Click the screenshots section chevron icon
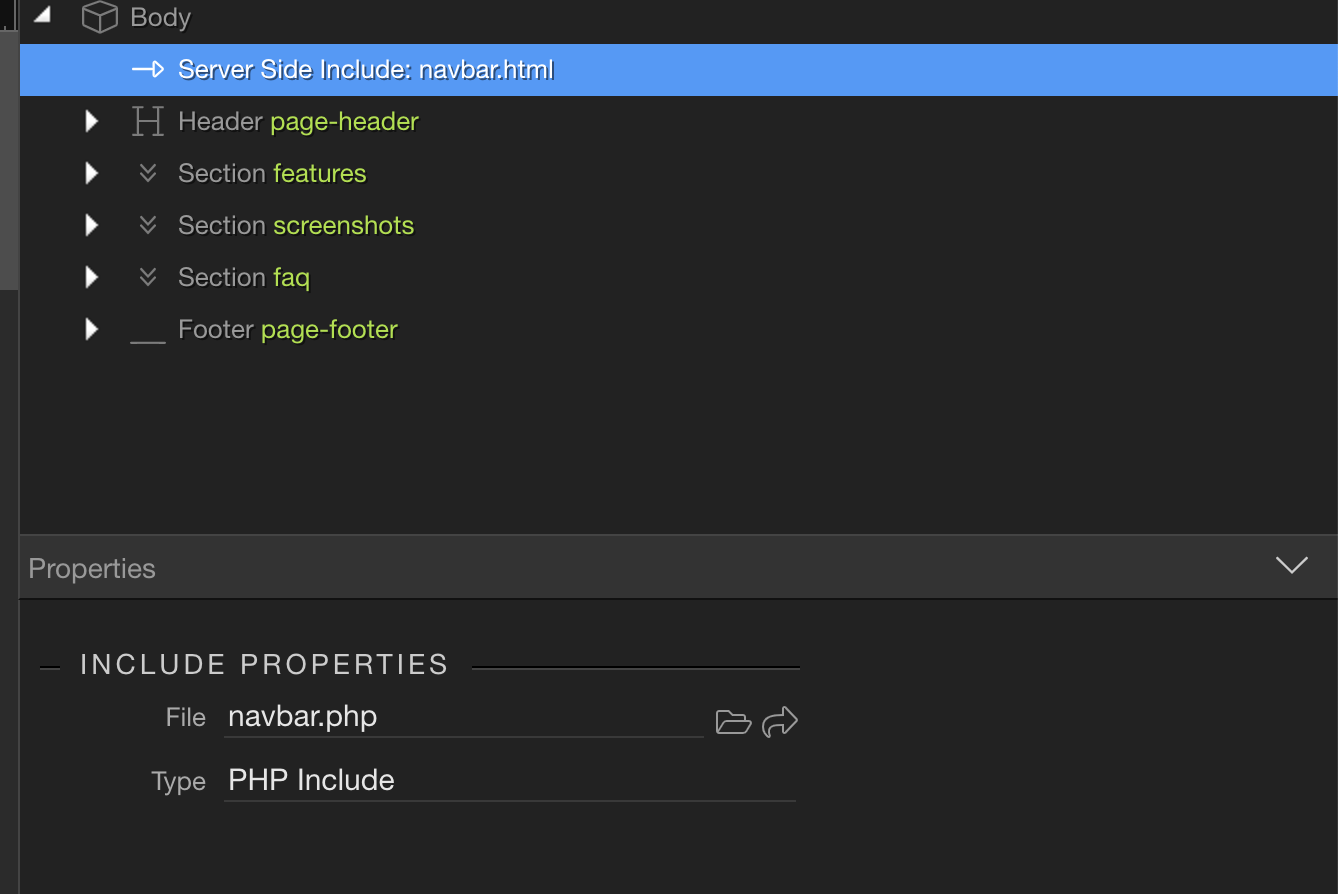 click(147, 226)
